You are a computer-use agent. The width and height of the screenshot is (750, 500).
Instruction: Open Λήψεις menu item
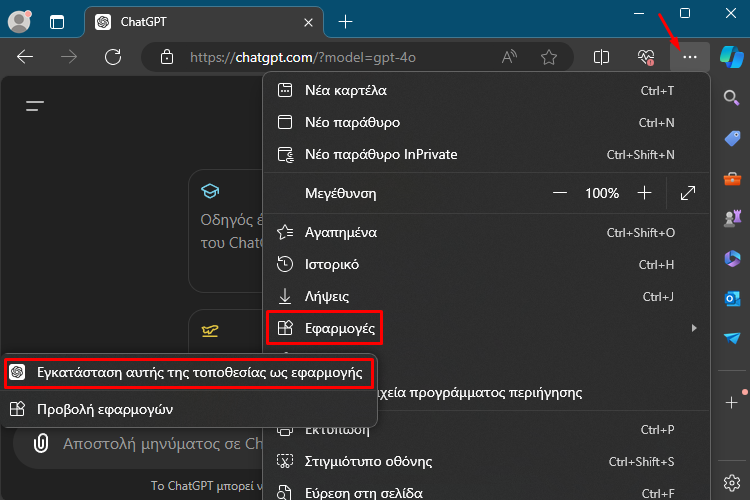[x=486, y=297]
